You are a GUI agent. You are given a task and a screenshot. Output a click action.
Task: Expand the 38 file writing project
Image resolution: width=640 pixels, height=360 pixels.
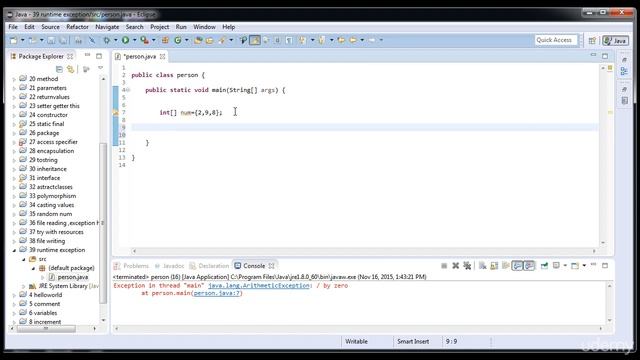point(14,241)
